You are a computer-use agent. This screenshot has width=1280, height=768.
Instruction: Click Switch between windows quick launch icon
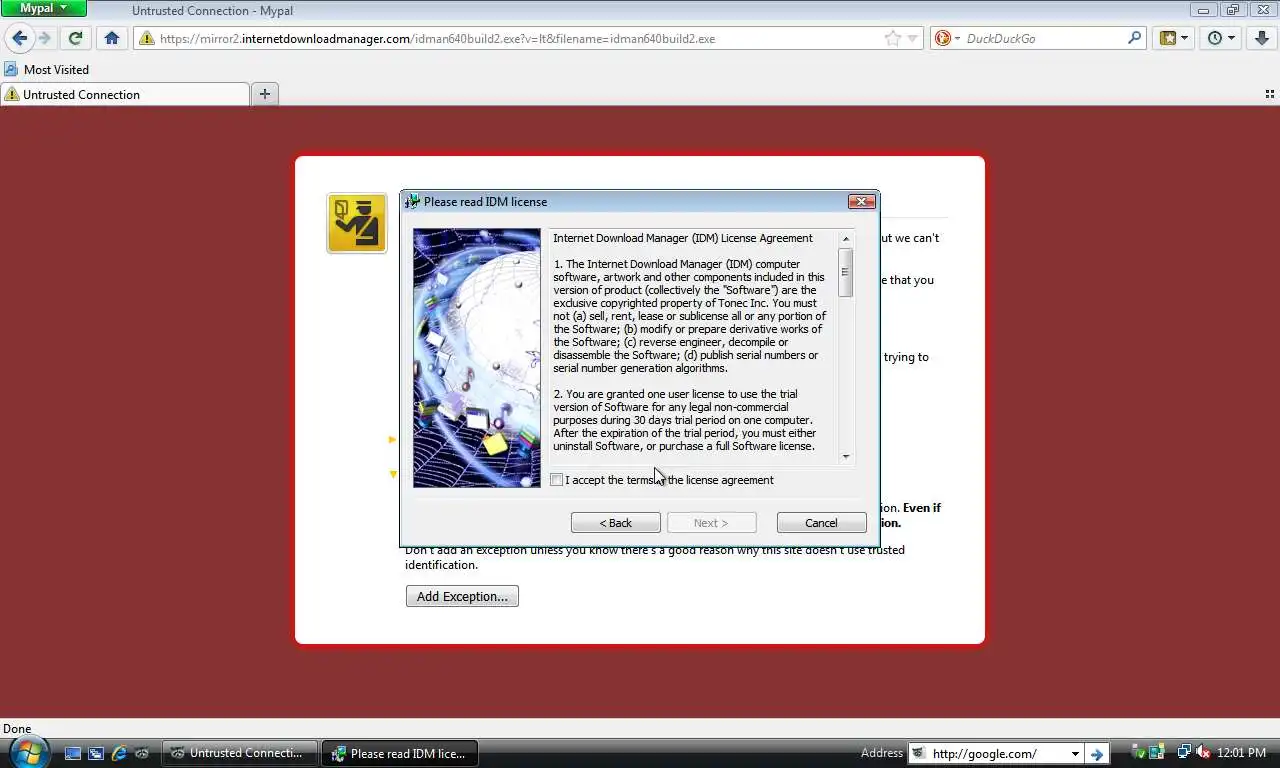pos(96,753)
